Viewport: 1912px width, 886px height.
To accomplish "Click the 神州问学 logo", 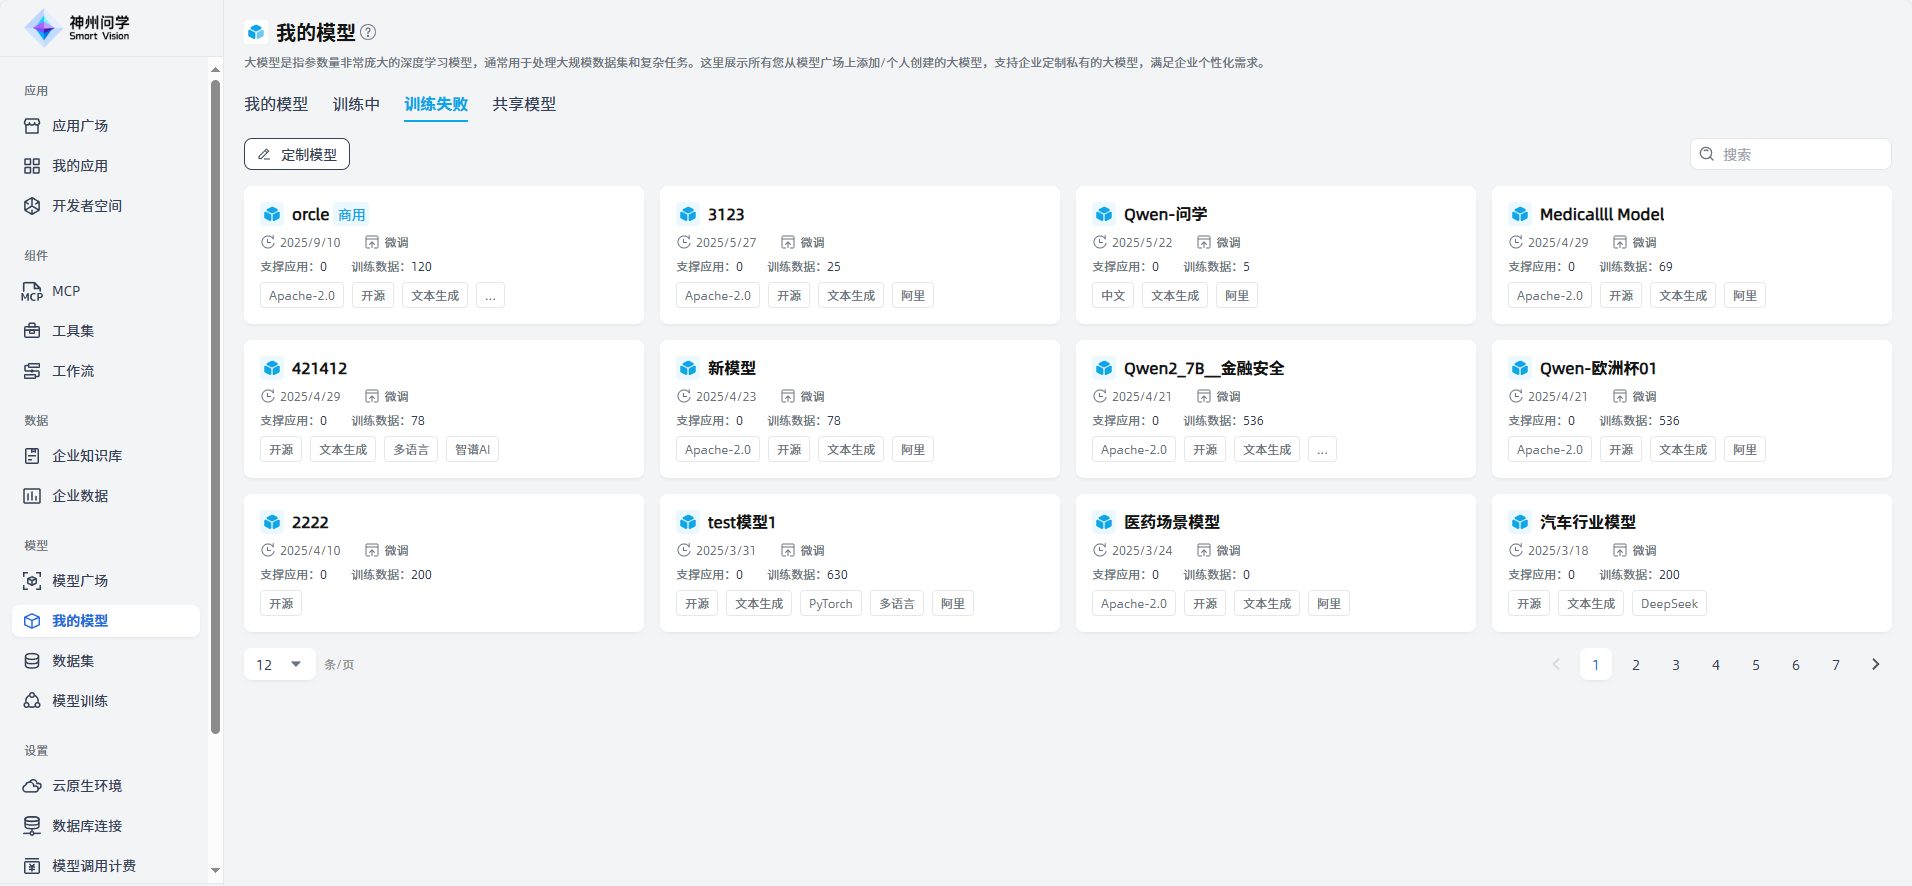I will [78, 28].
